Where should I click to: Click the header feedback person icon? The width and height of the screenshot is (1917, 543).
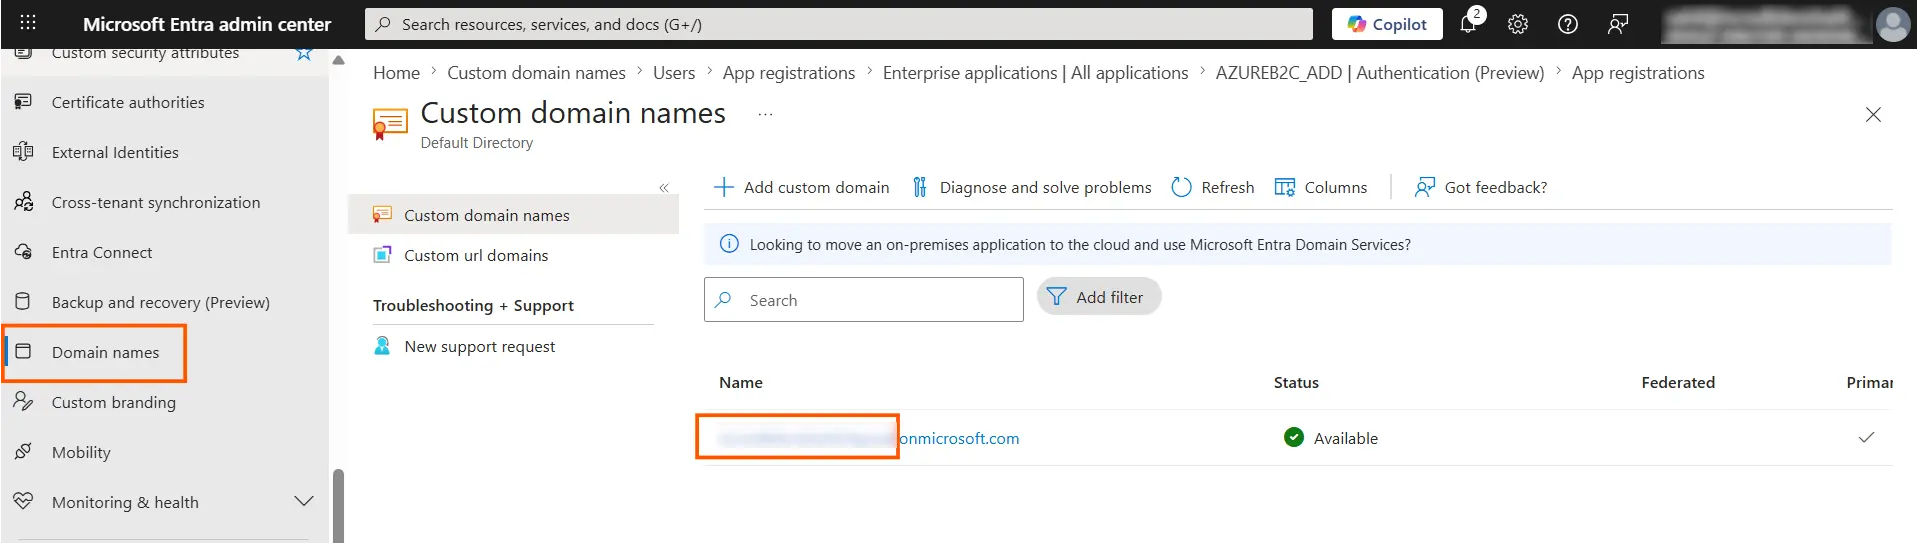point(1618,24)
